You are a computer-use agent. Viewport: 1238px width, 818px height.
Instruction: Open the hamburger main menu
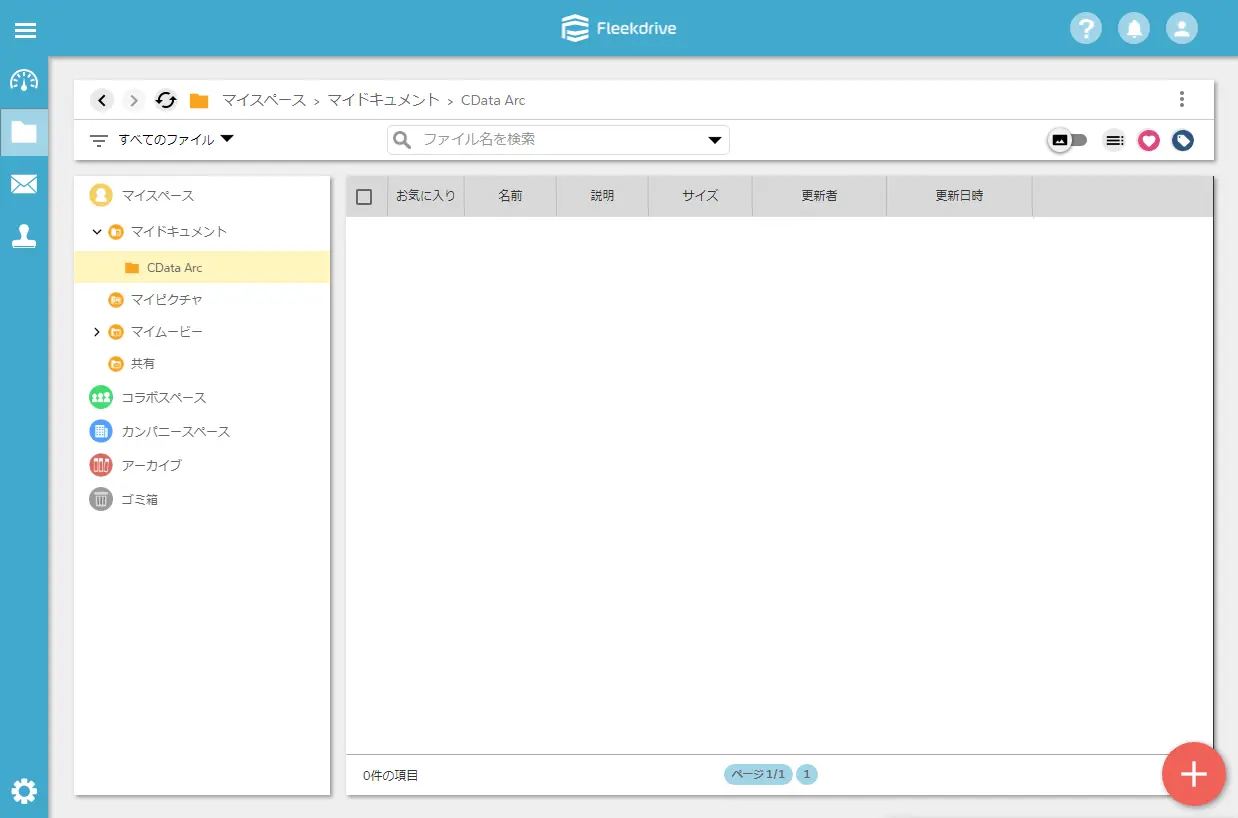coord(25,30)
